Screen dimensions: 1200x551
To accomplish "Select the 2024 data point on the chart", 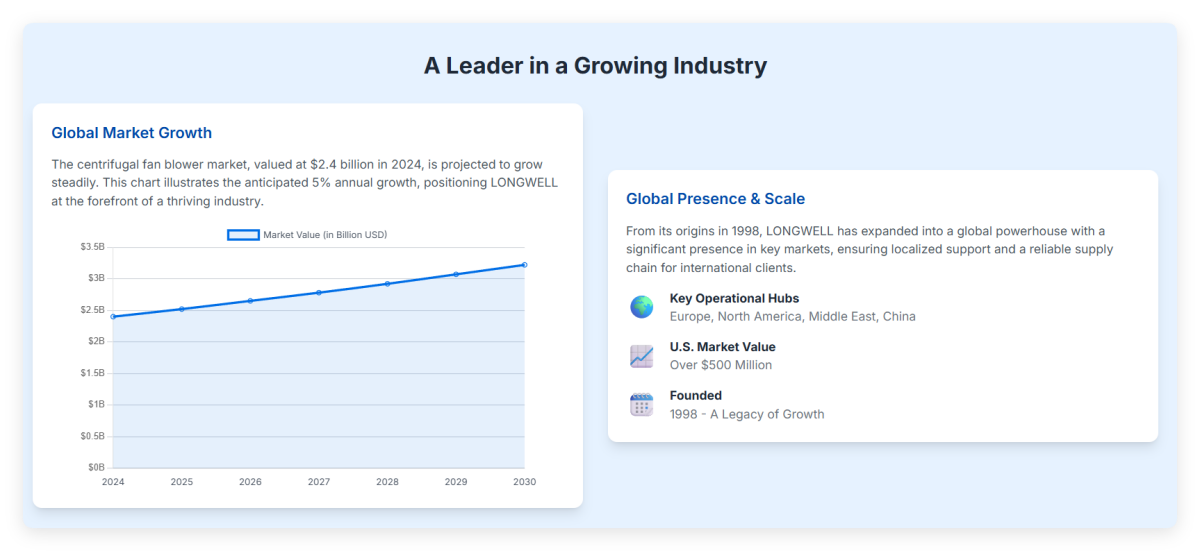I will coord(113,316).
